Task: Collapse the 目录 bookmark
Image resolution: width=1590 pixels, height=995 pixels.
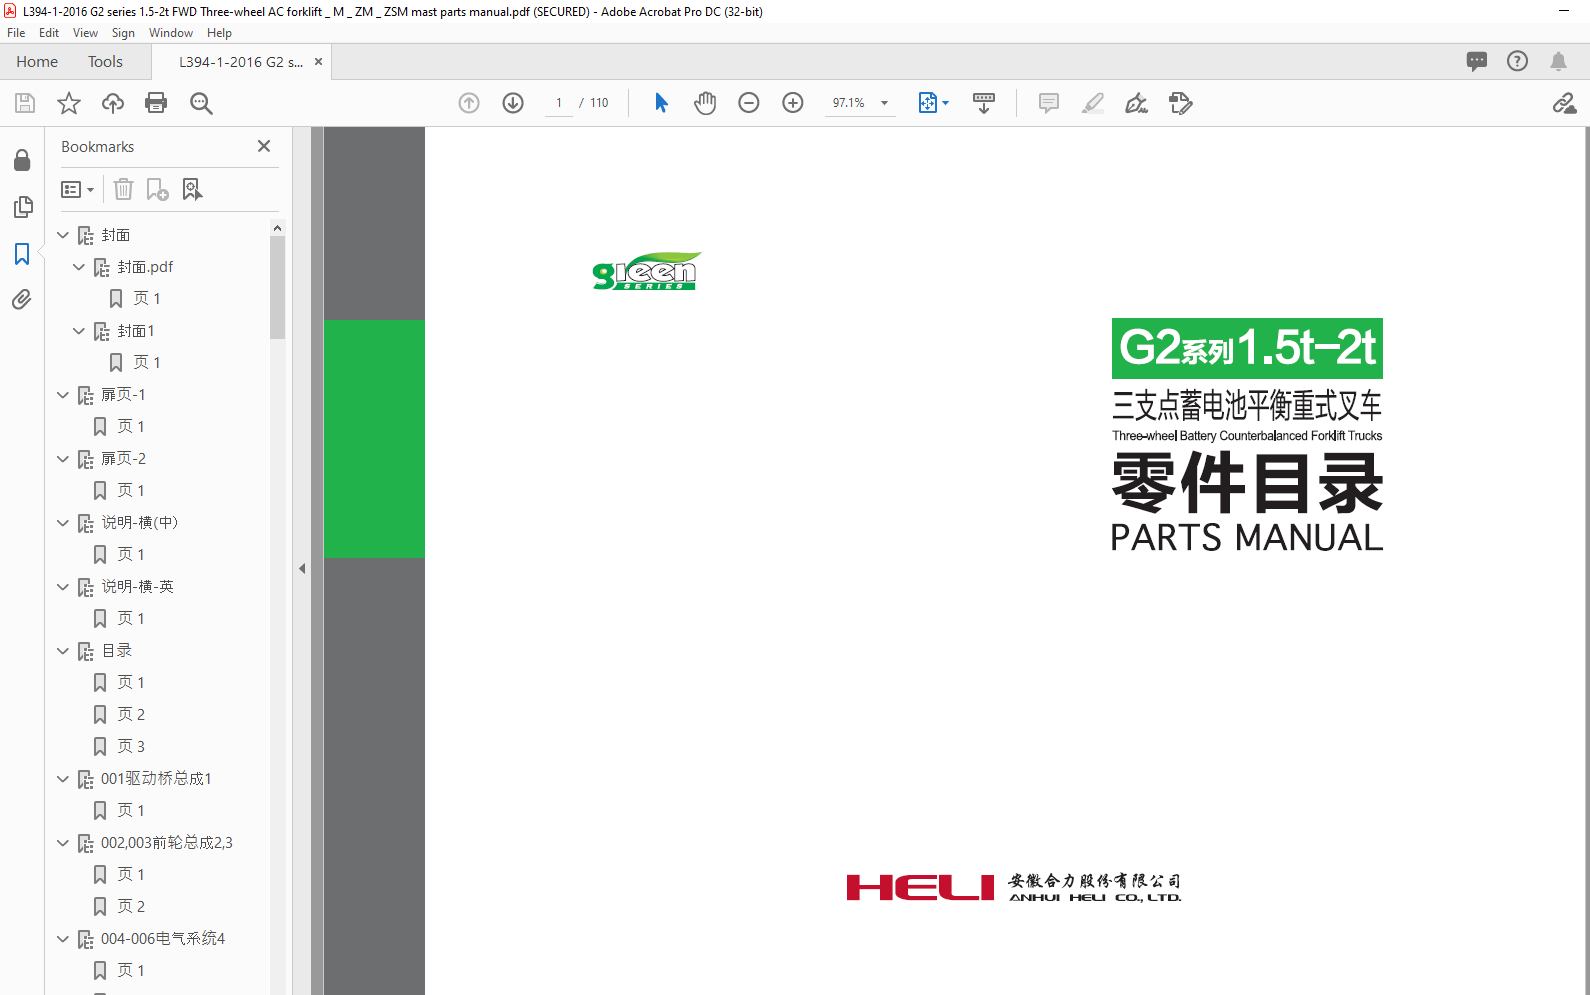Action: [x=63, y=651]
